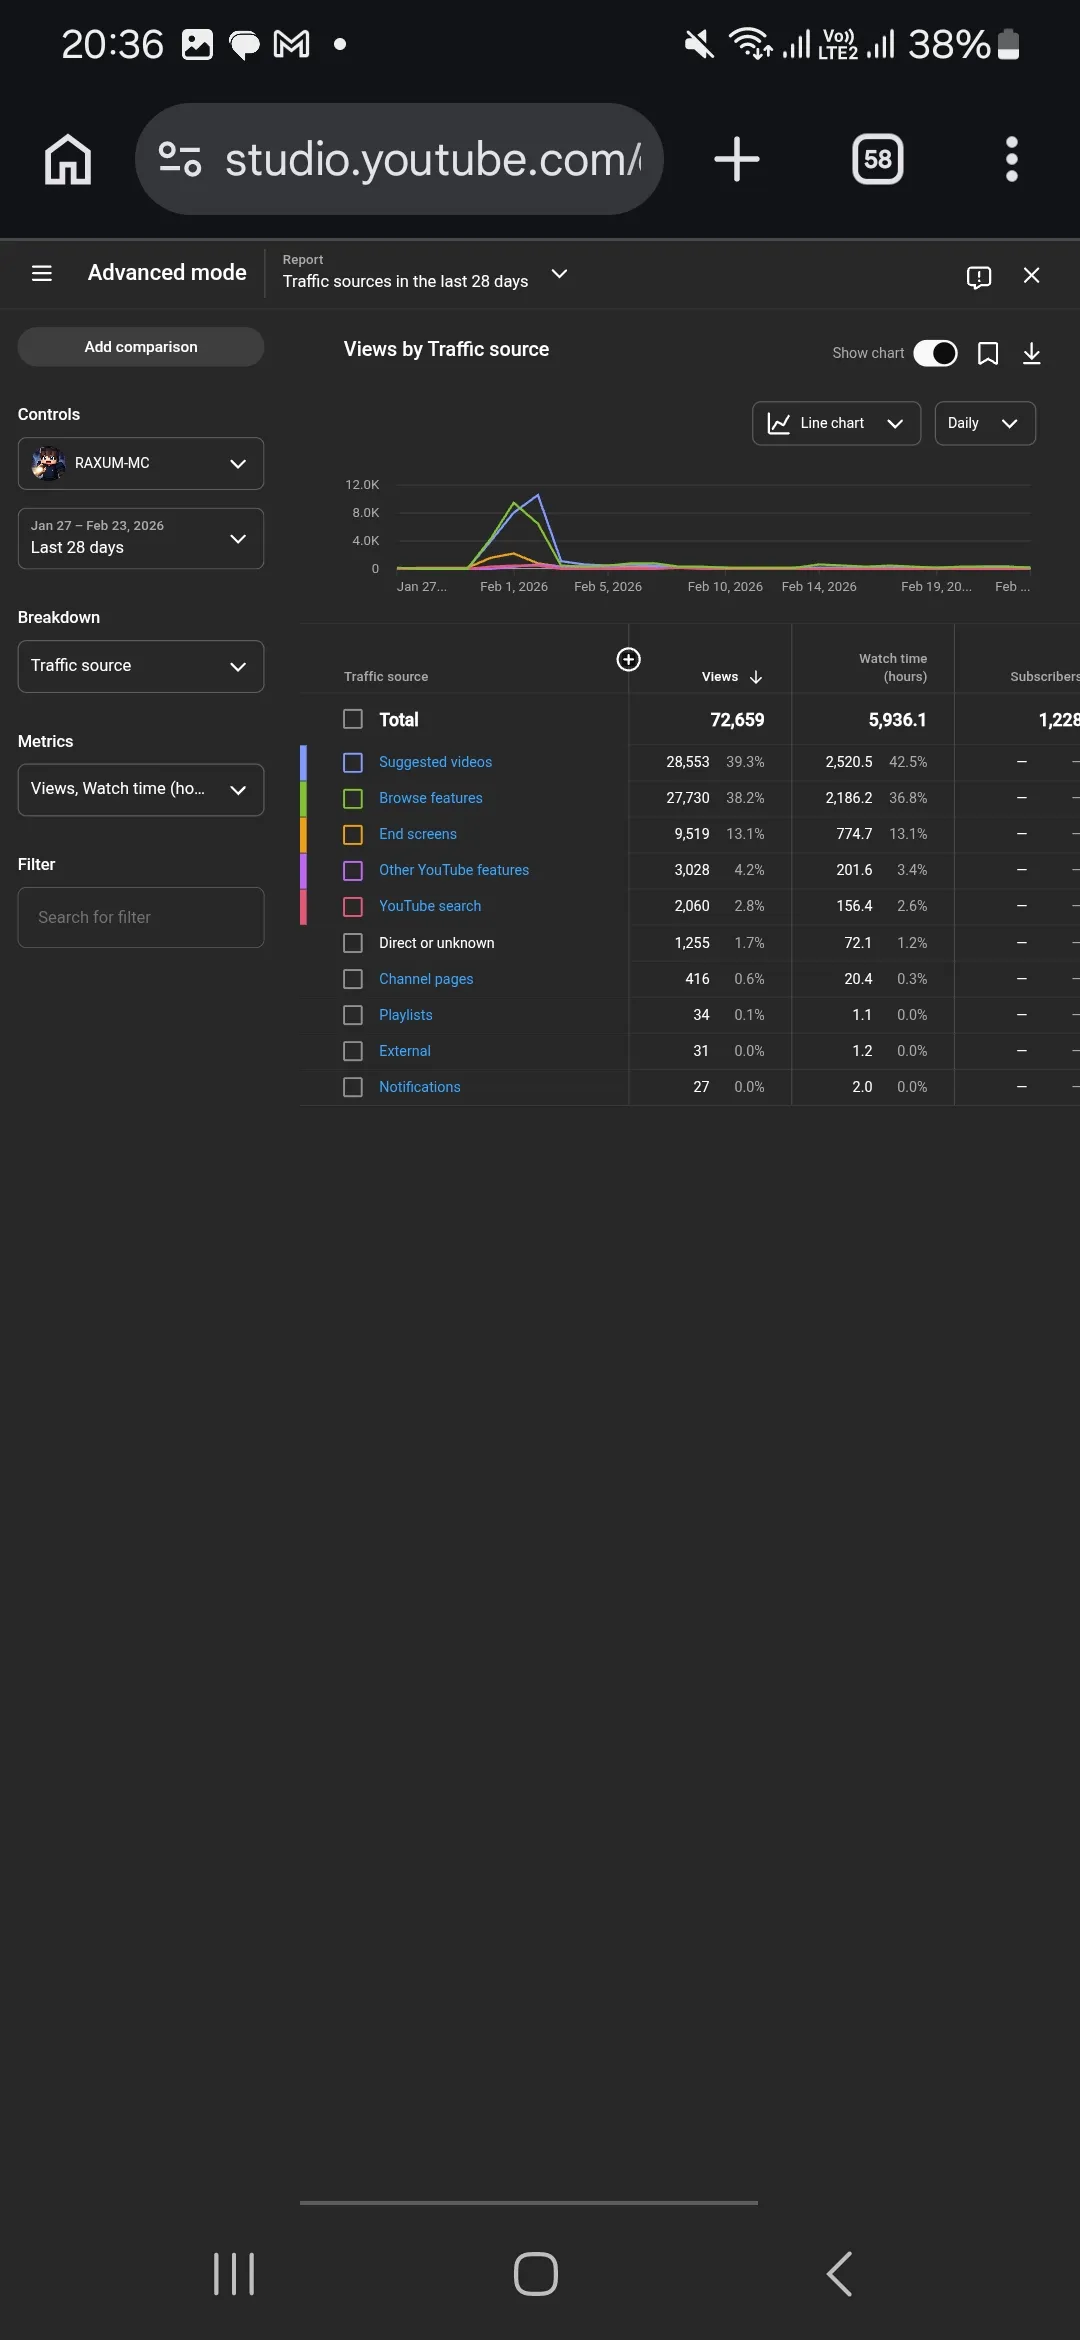Open the Line chart type dropdown
Viewport: 1080px width, 2340px height.
tap(836, 423)
